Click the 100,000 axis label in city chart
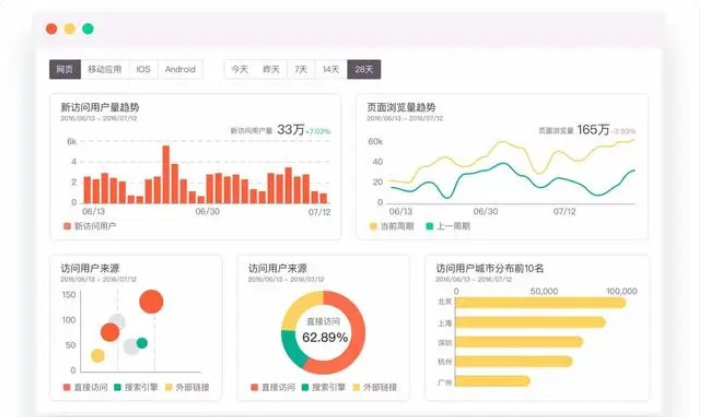The height and width of the screenshot is (417, 705). 622,291
